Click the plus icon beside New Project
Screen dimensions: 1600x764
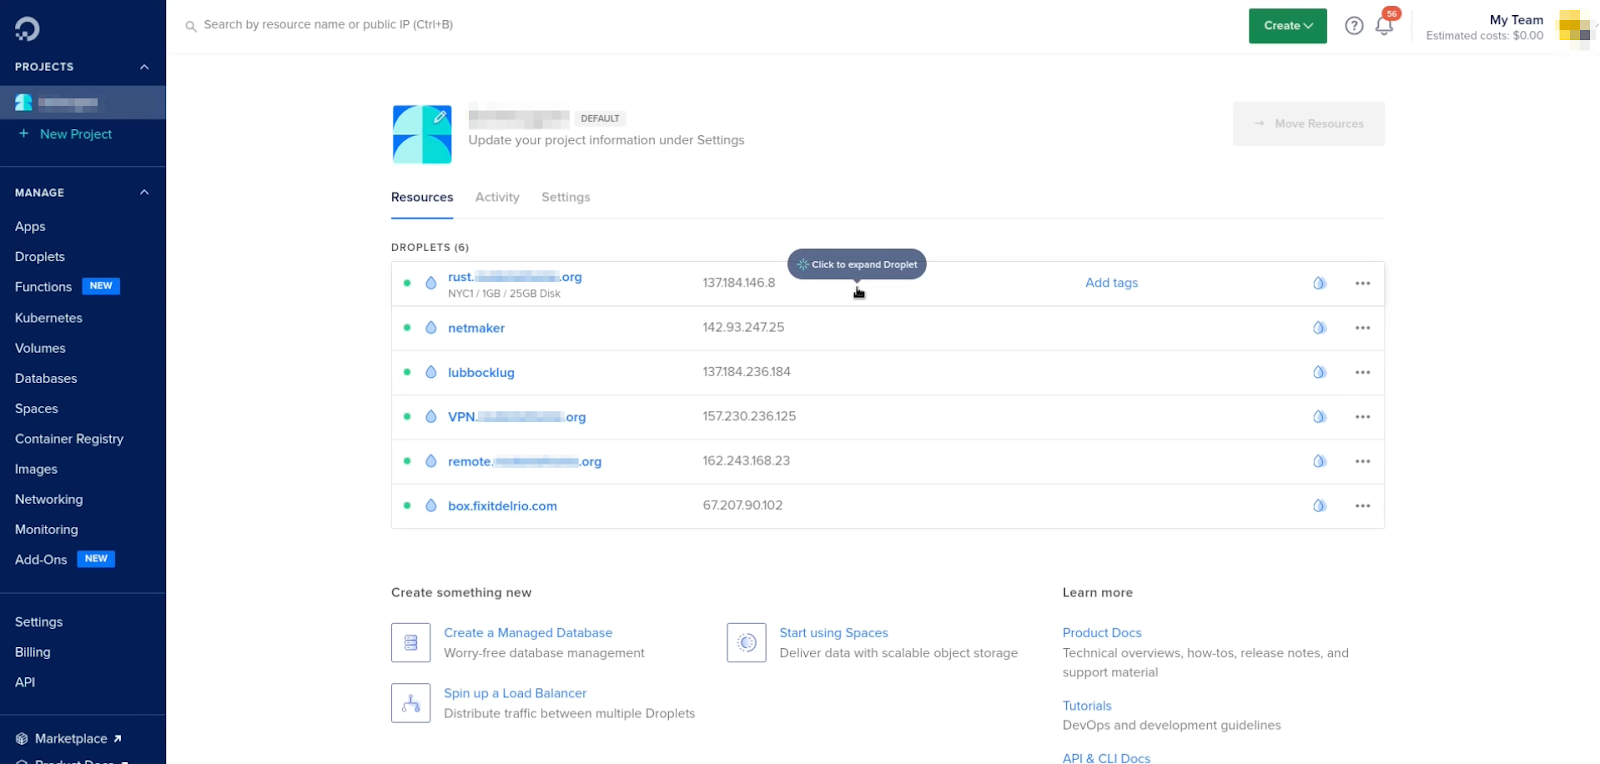(x=23, y=133)
